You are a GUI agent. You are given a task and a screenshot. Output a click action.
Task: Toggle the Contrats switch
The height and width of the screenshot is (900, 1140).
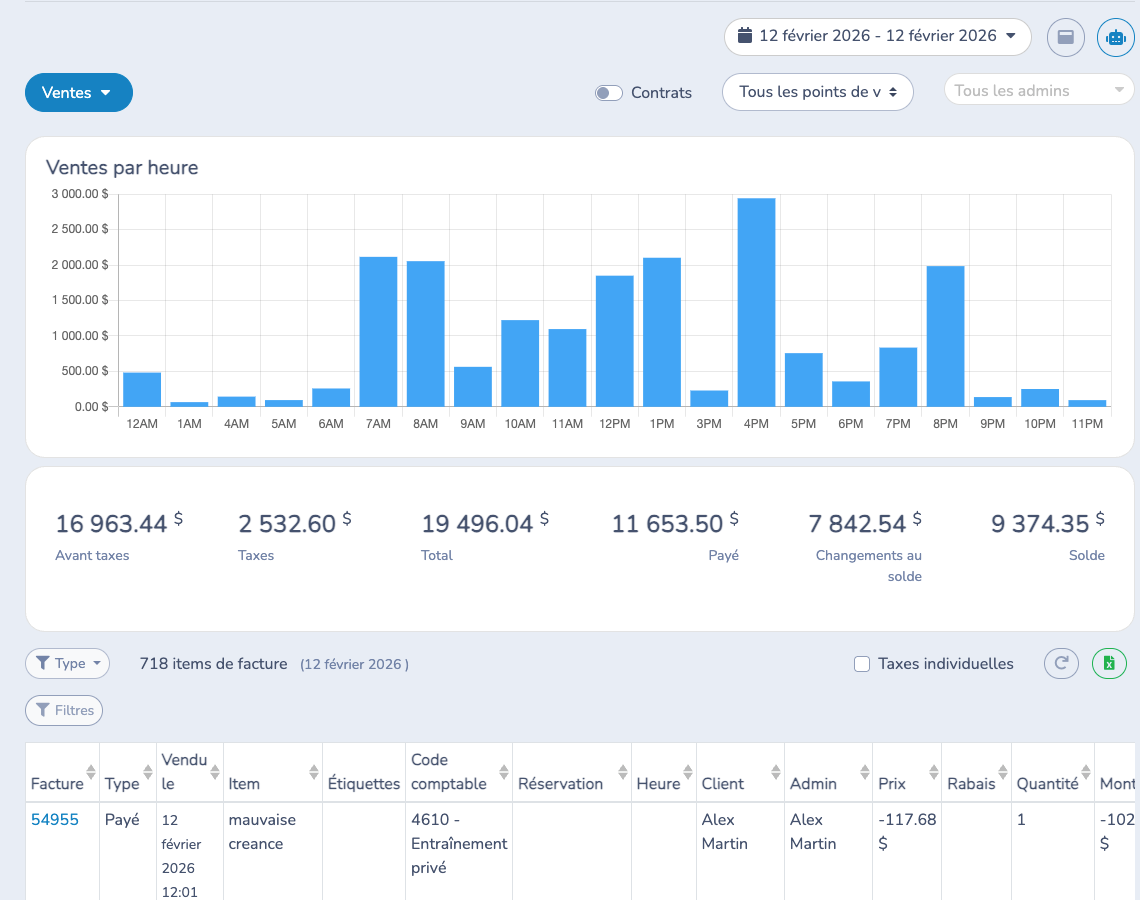coord(609,93)
